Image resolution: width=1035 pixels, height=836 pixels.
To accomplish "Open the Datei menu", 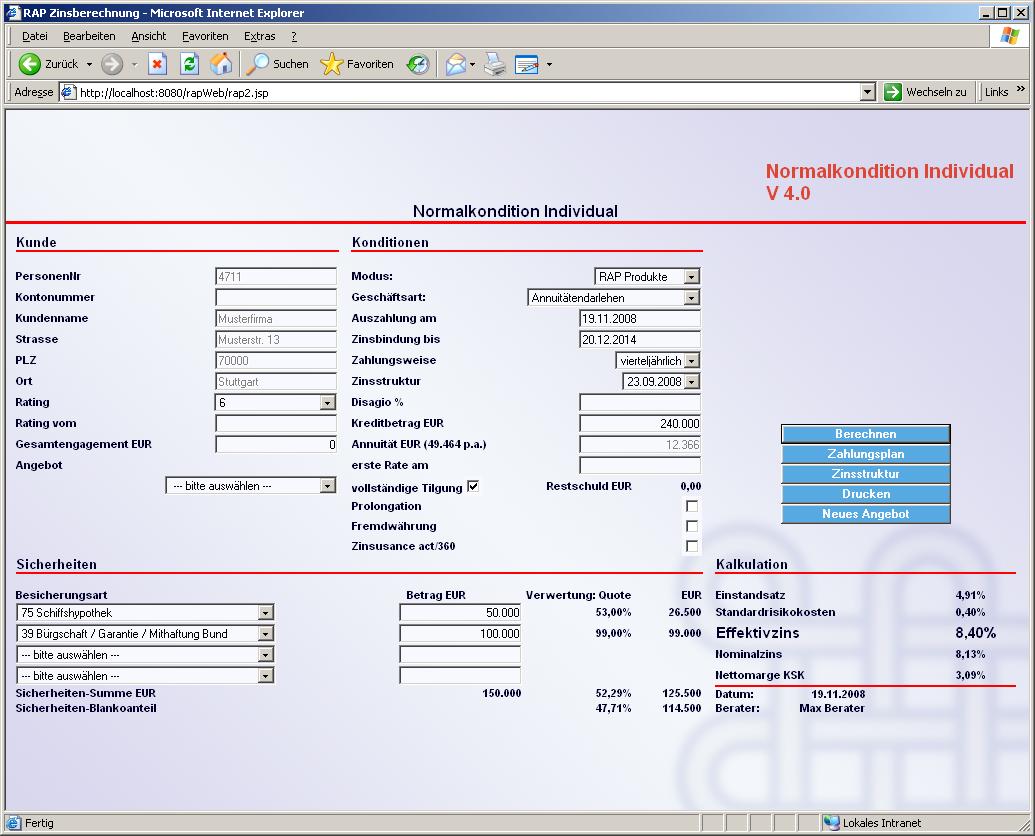I will pos(34,36).
